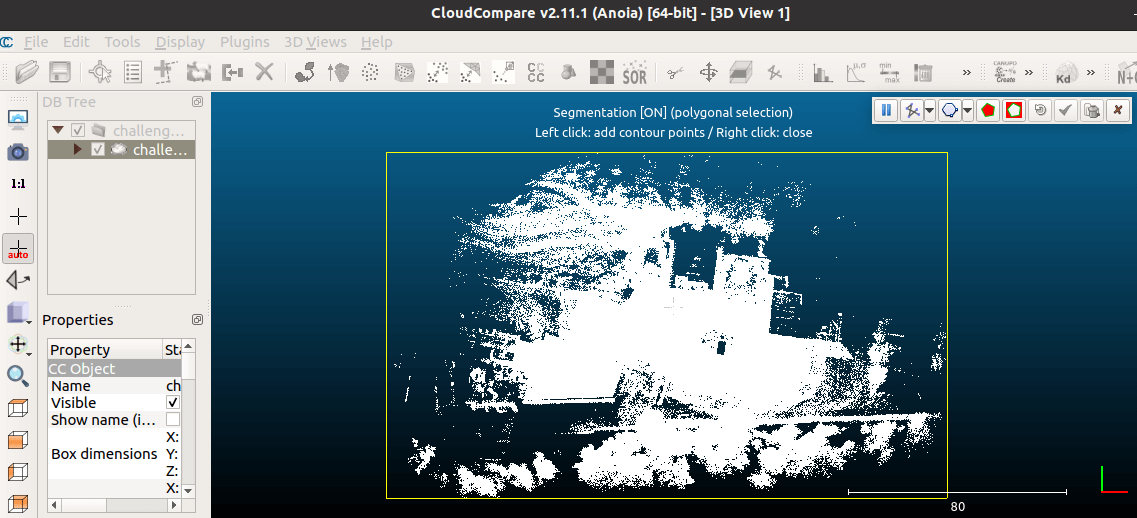
Task: Open the 3D Views menu
Action: click(315, 42)
